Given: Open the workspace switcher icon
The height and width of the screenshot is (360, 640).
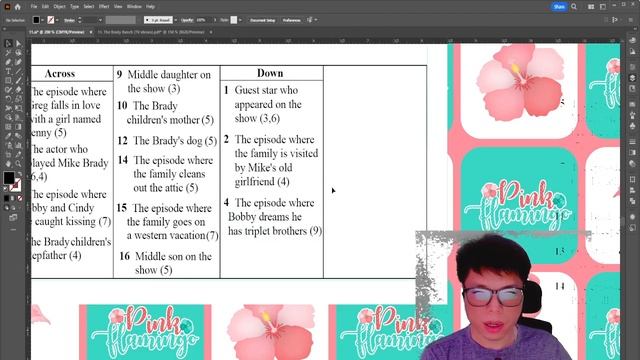Looking at the screenshot, I should pyautogui.click(x=603, y=7).
